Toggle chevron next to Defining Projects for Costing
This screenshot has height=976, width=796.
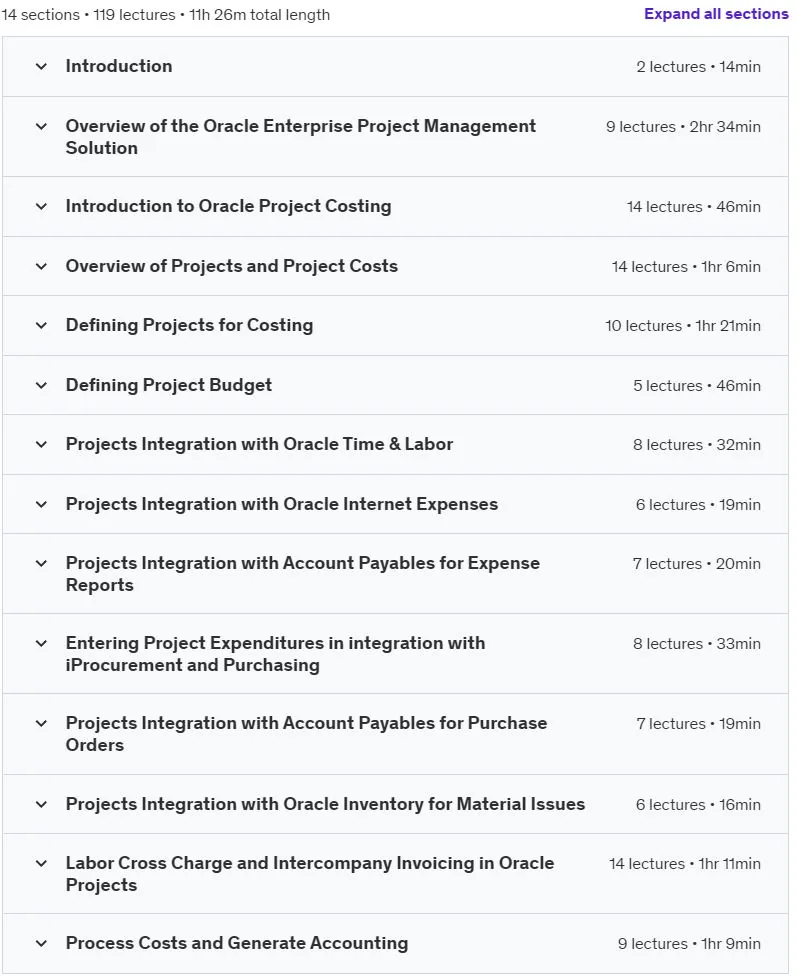tap(41, 325)
